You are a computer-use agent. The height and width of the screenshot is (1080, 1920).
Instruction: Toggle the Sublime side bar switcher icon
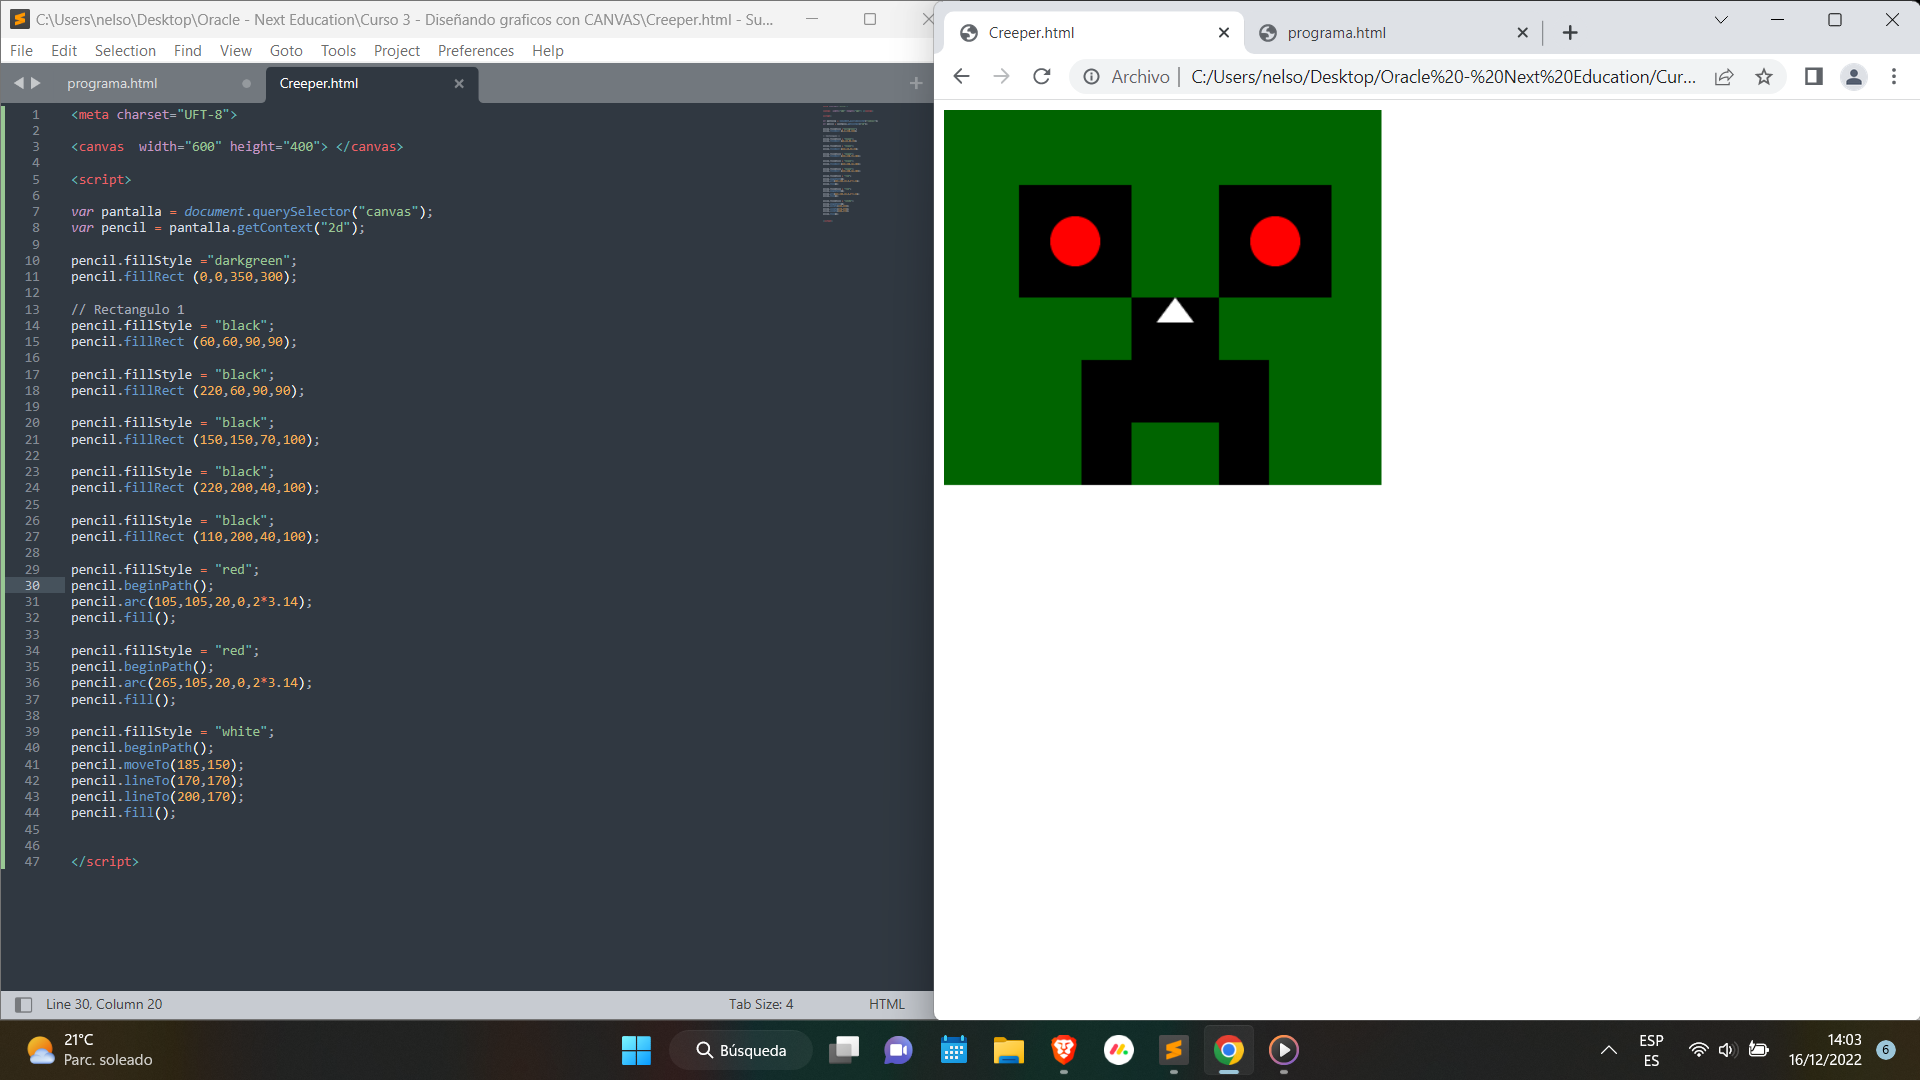tap(23, 1005)
